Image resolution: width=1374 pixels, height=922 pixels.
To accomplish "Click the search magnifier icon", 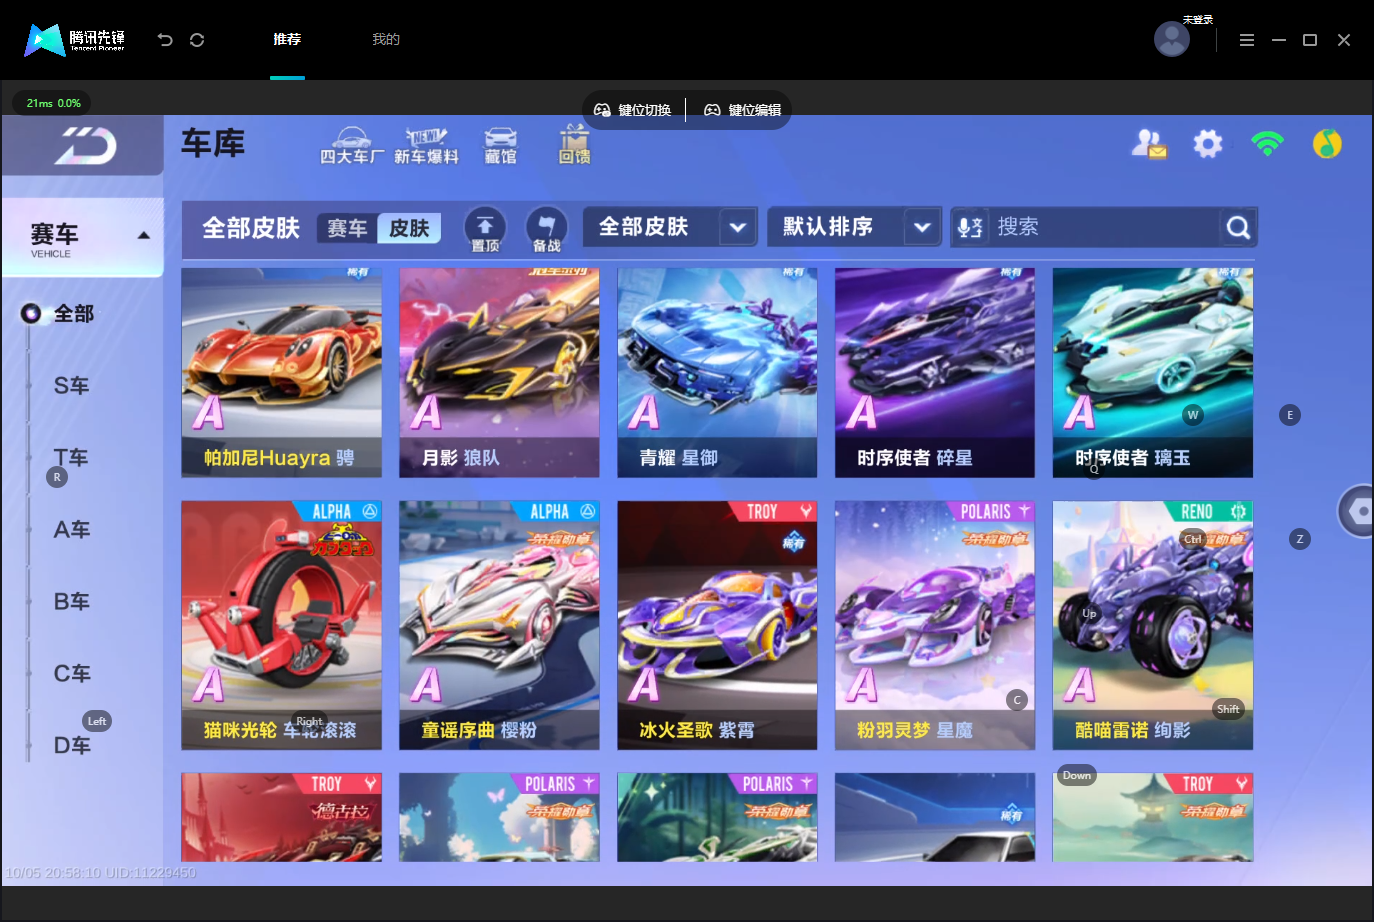I will pyautogui.click(x=1238, y=227).
